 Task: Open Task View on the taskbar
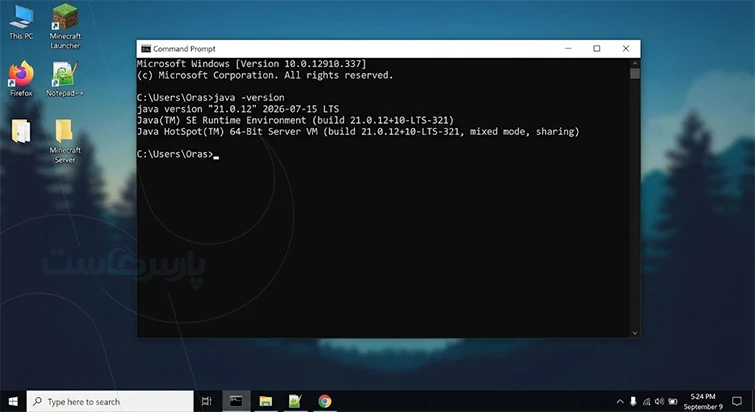click(207, 401)
